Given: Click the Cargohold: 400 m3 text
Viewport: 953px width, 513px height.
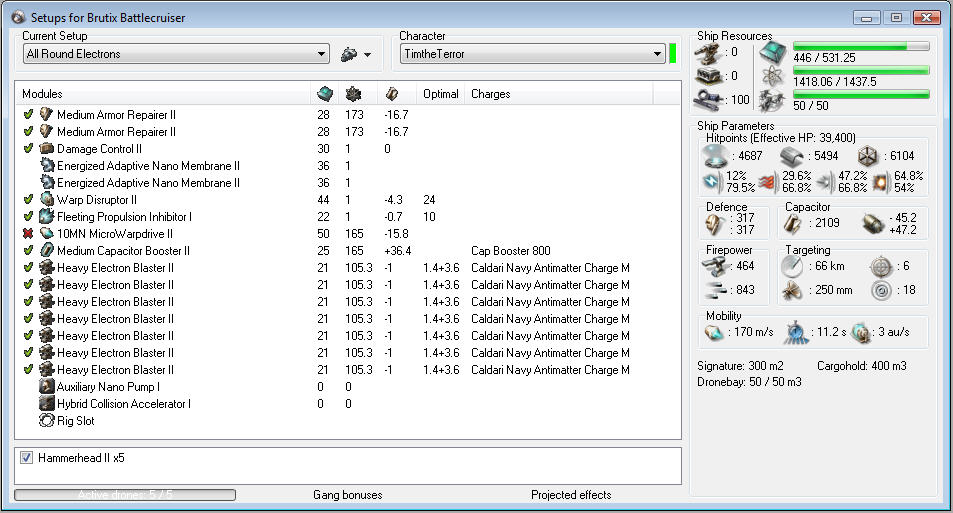Looking at the screenshot, I should [x=861, y=366].
